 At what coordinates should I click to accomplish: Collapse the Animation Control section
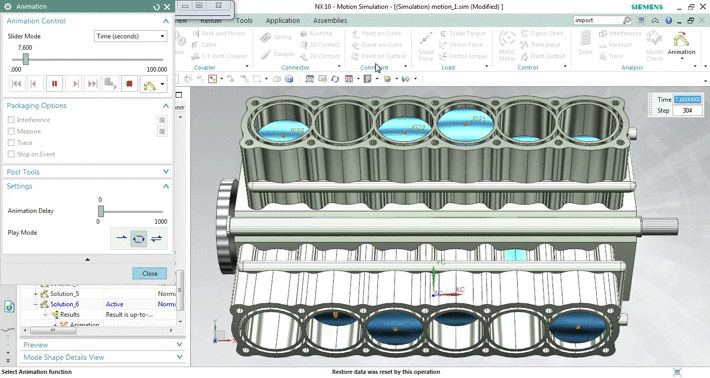pos(166,21)
